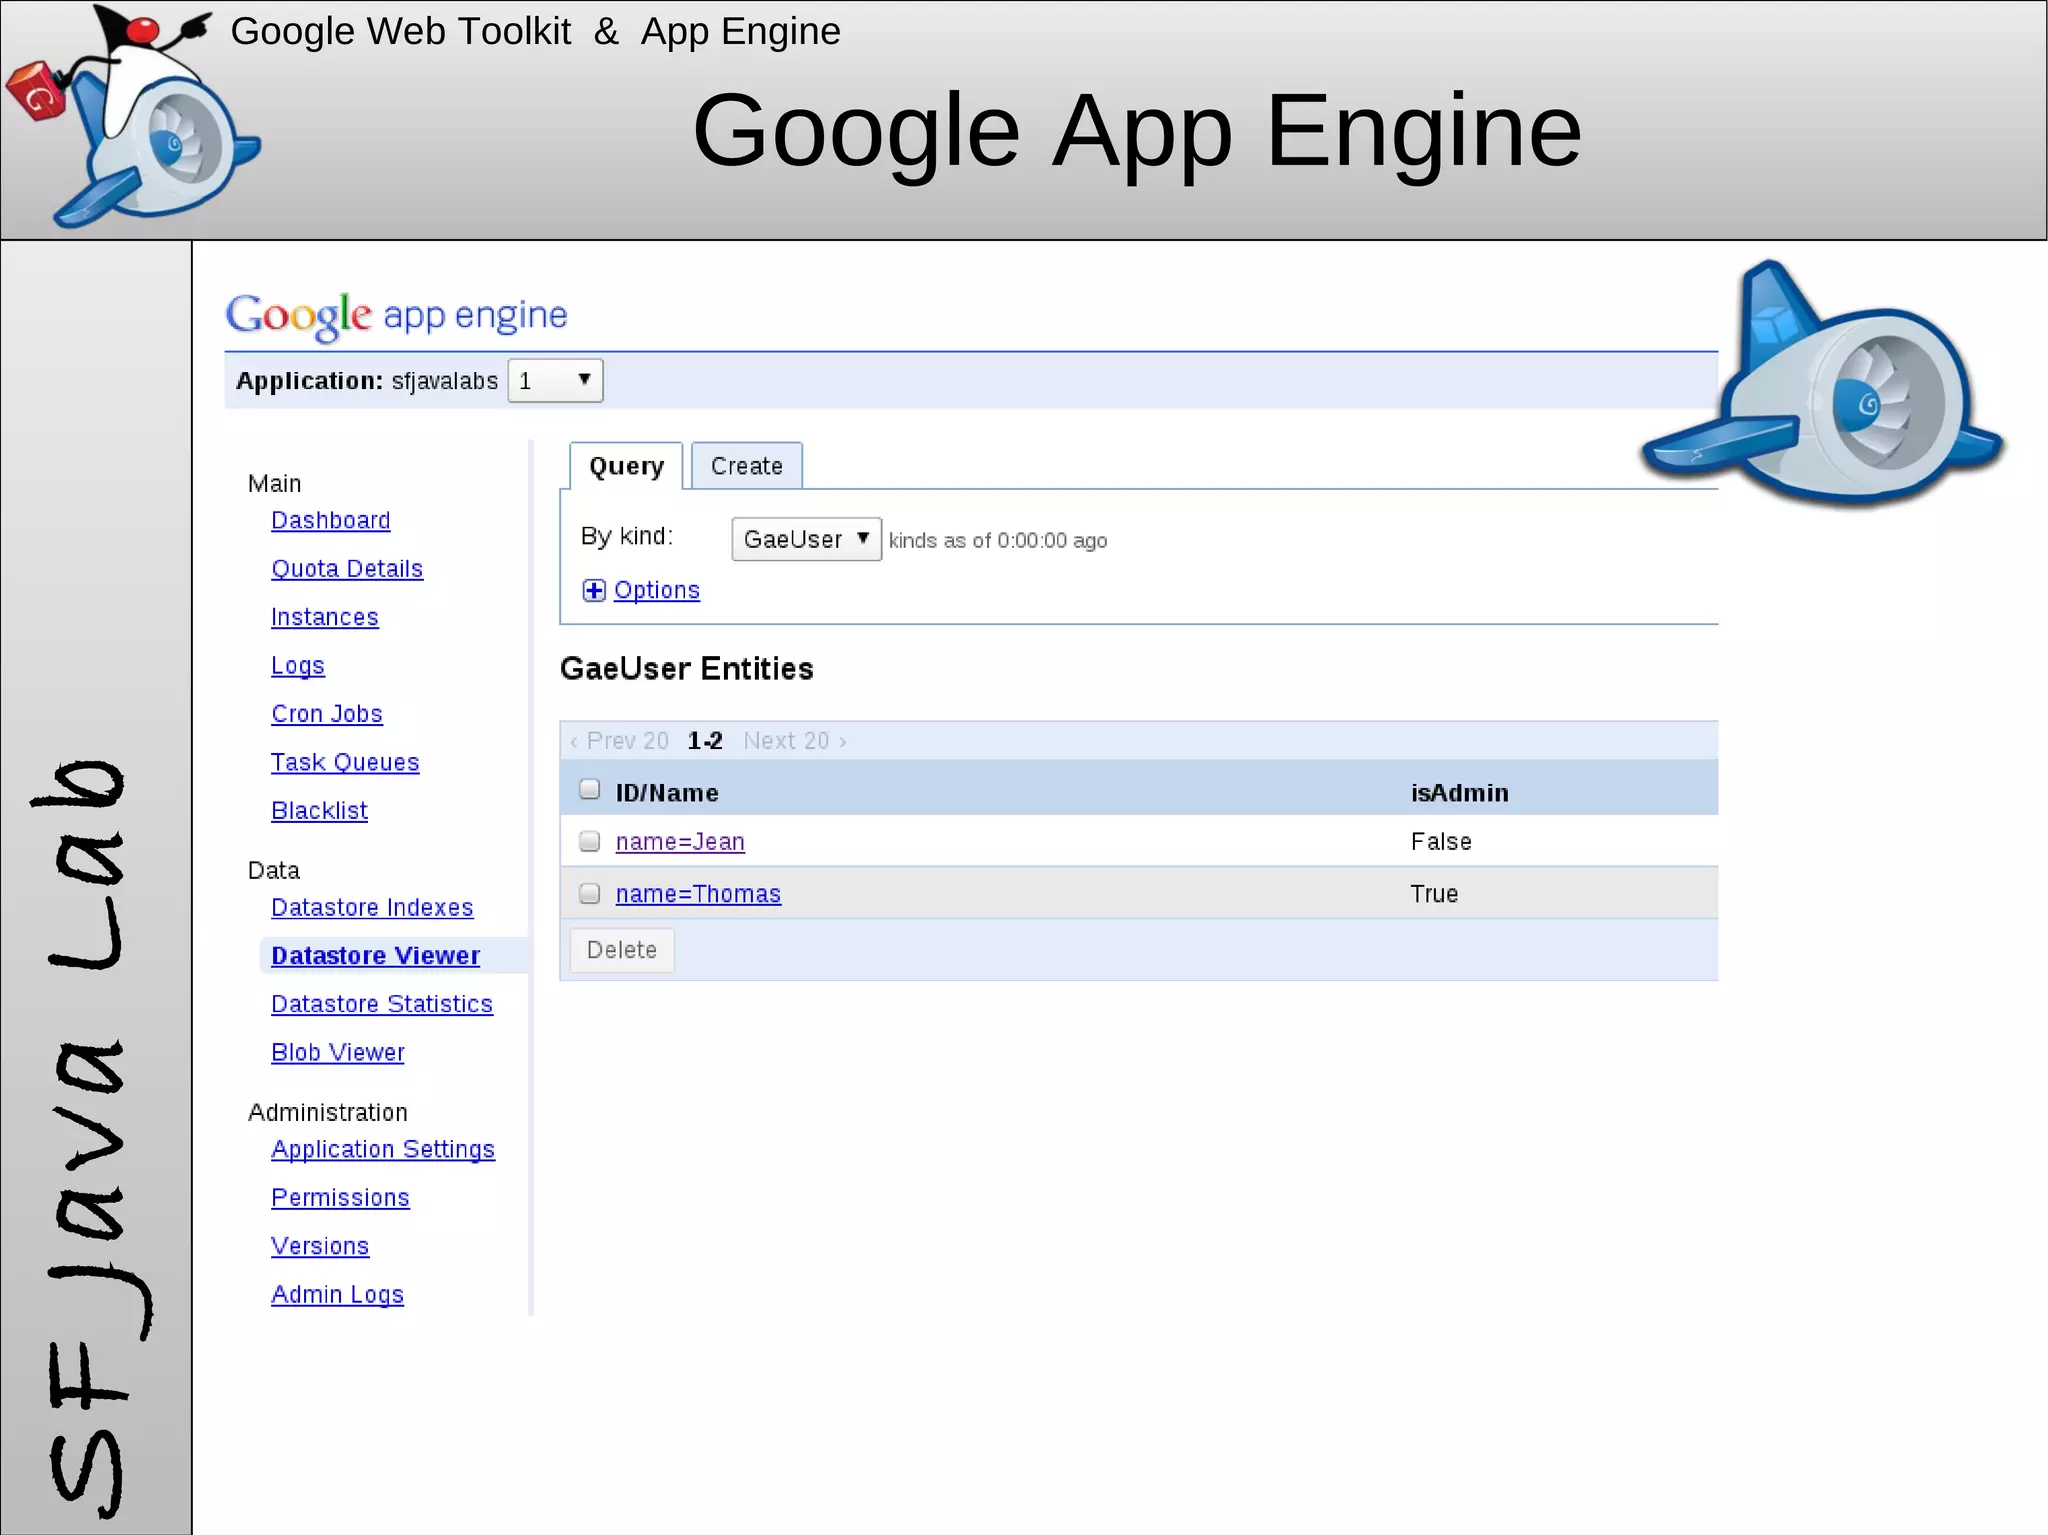The height and width of the screenshot is (1535, 2048).
Task: Open the name=Thomas entity
Action: (x=698, y=894)
